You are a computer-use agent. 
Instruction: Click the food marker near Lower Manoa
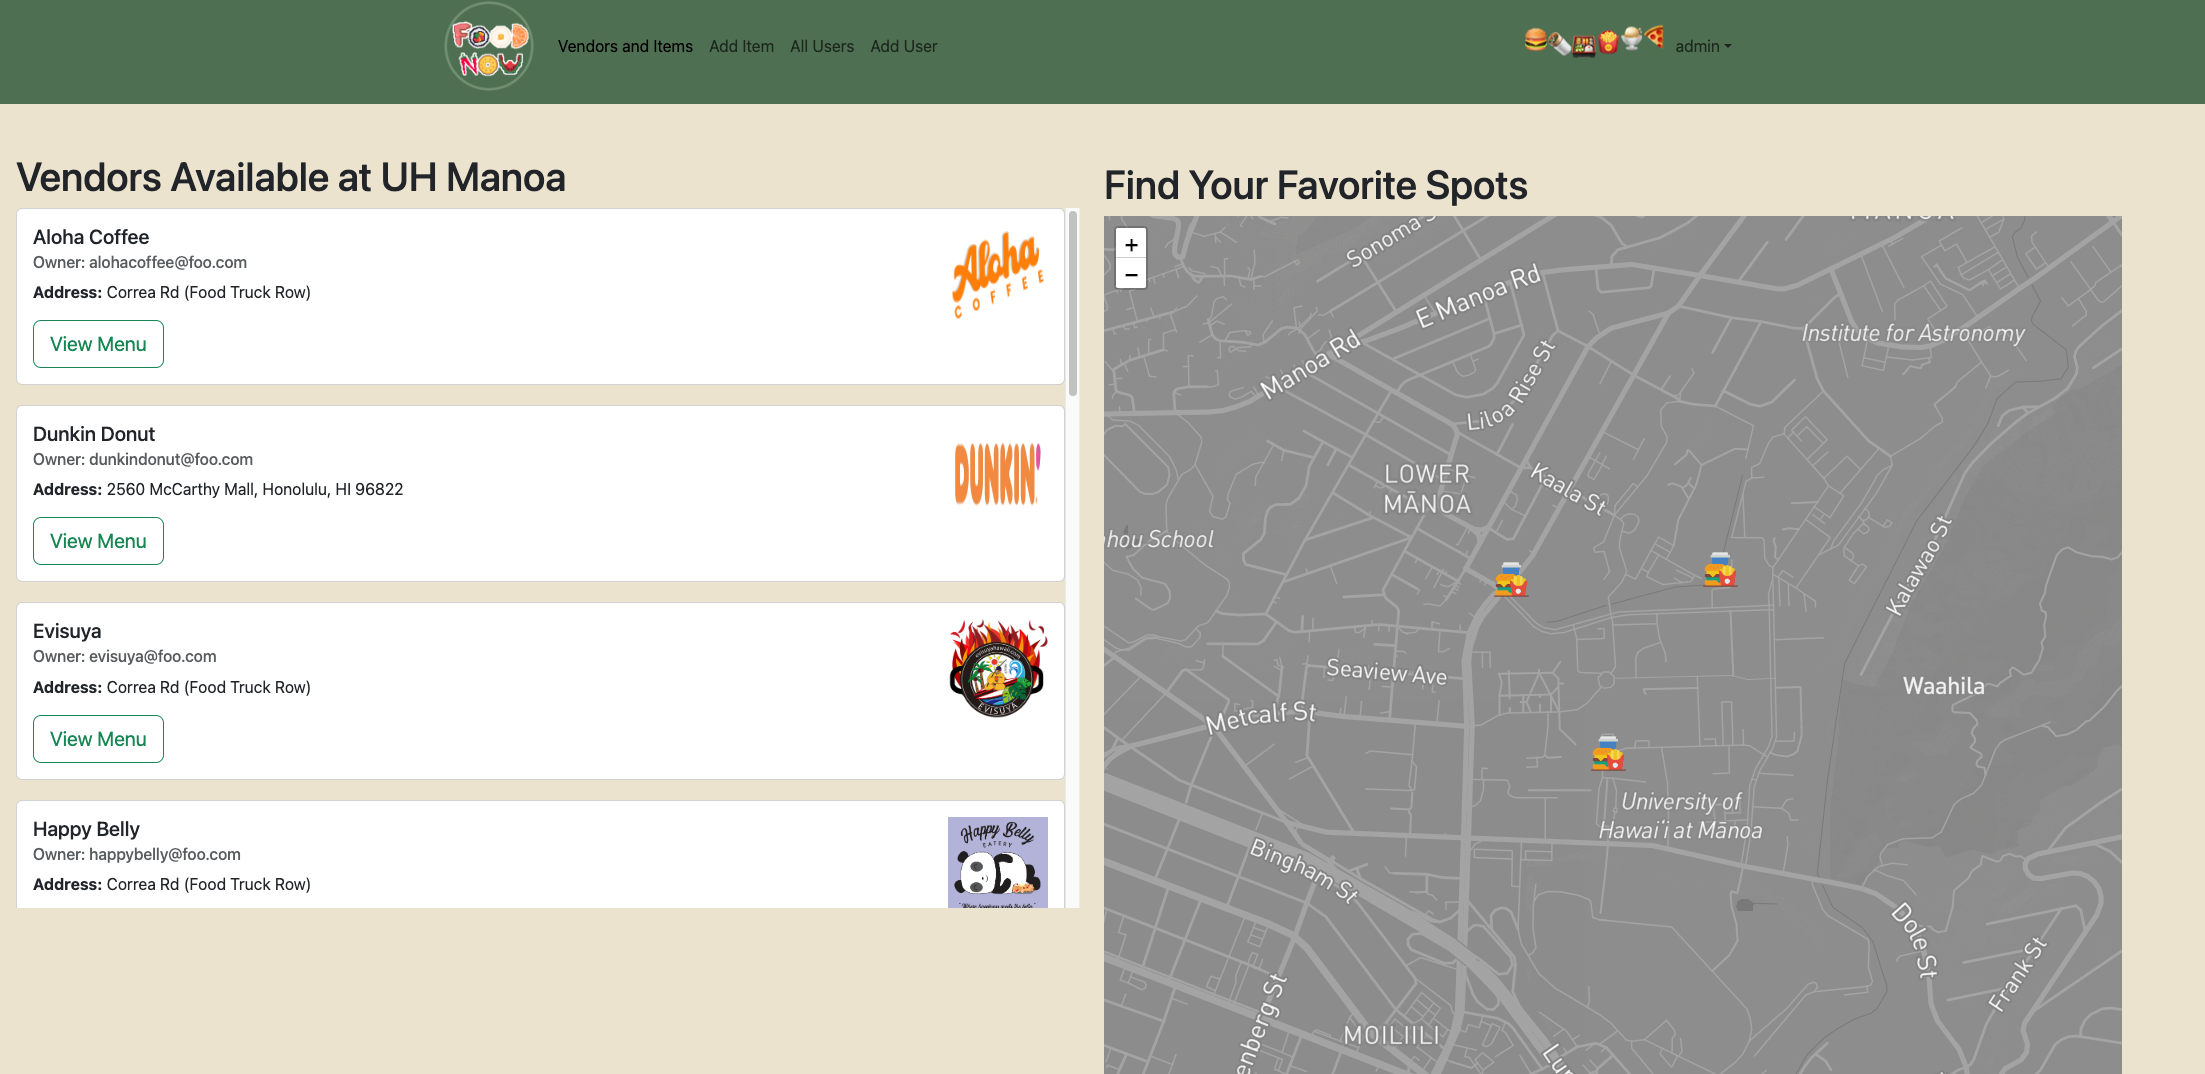[x=1511, y=580]
